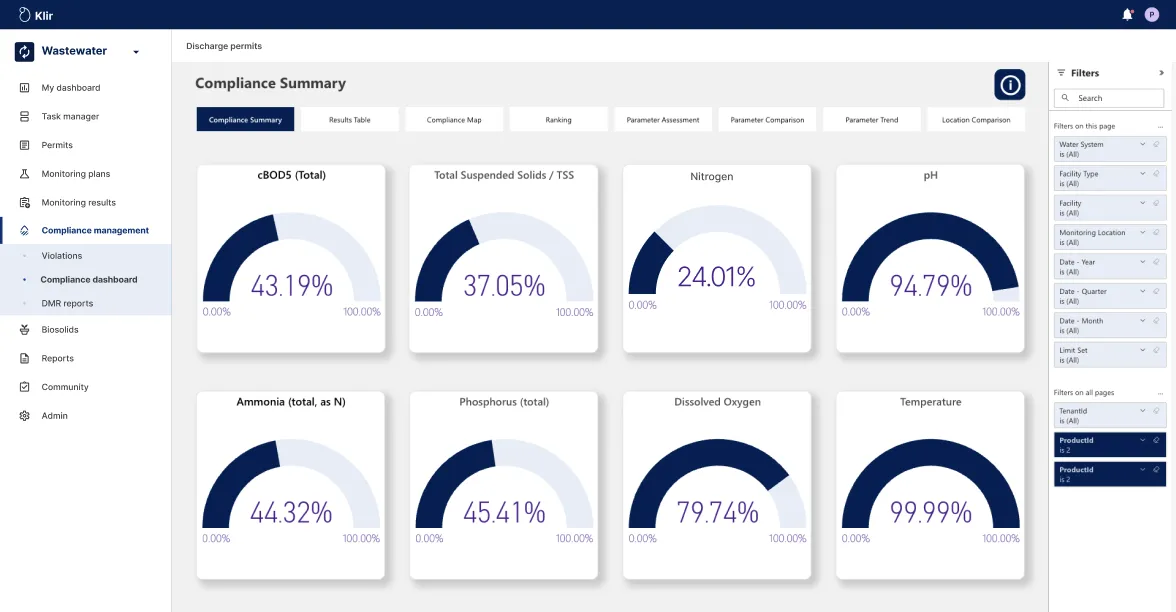Click the Reports icon

pyautogui.click(x=22, y=358)
